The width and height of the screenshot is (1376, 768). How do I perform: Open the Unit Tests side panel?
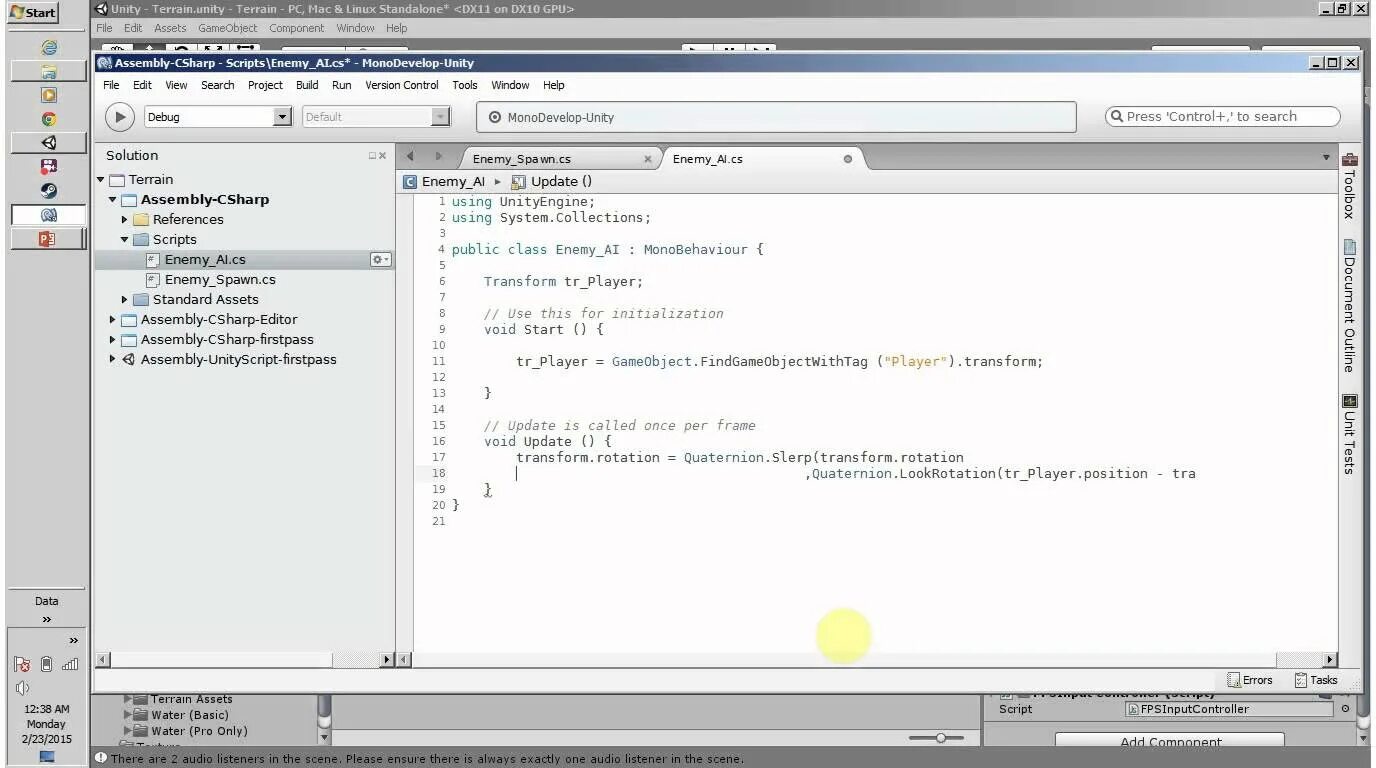click(x=1349, y=434)
